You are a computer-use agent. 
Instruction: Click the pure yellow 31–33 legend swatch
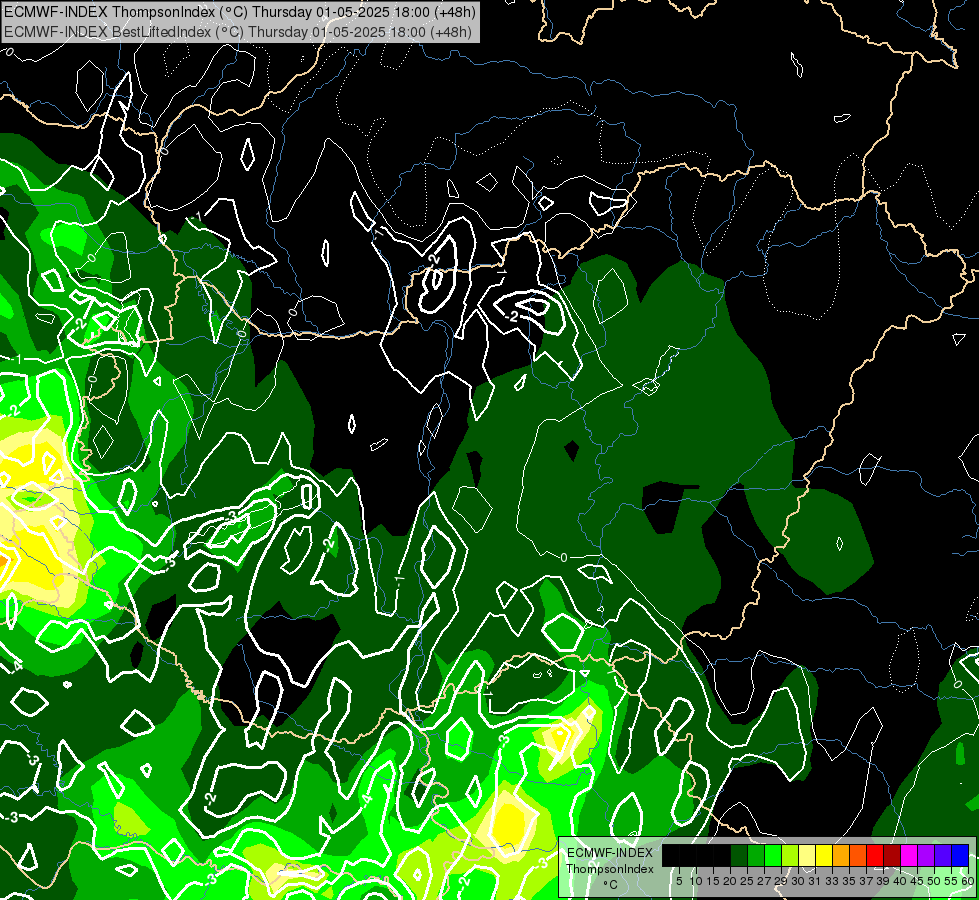(x=824, y=855)
